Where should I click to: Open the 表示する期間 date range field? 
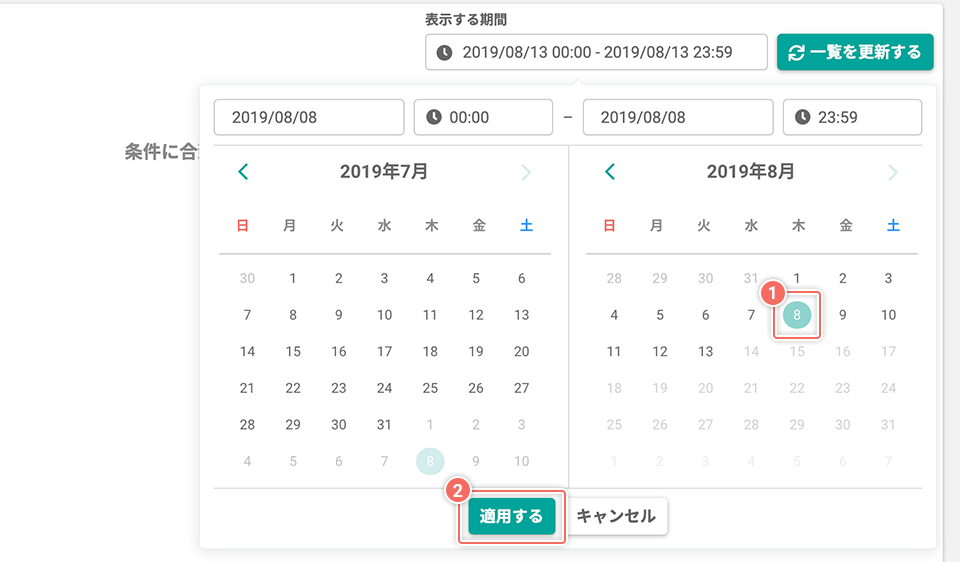coord(596,52)
